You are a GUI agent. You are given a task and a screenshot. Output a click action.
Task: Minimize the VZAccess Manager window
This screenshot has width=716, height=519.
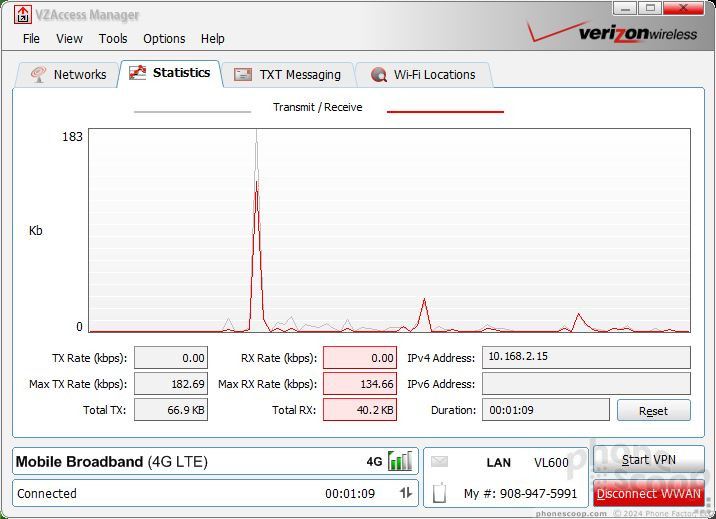tap(625, 8)
